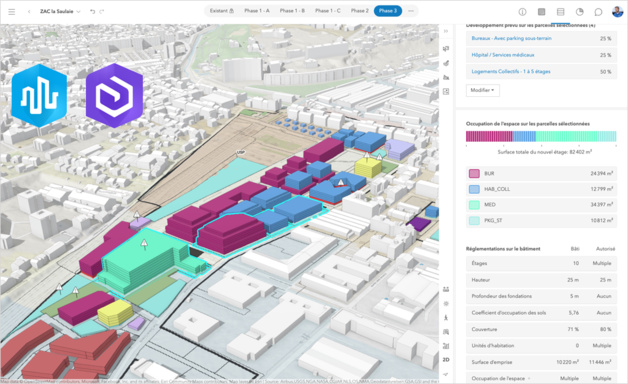Collapse the side panel with double chevron

[446, 31]
